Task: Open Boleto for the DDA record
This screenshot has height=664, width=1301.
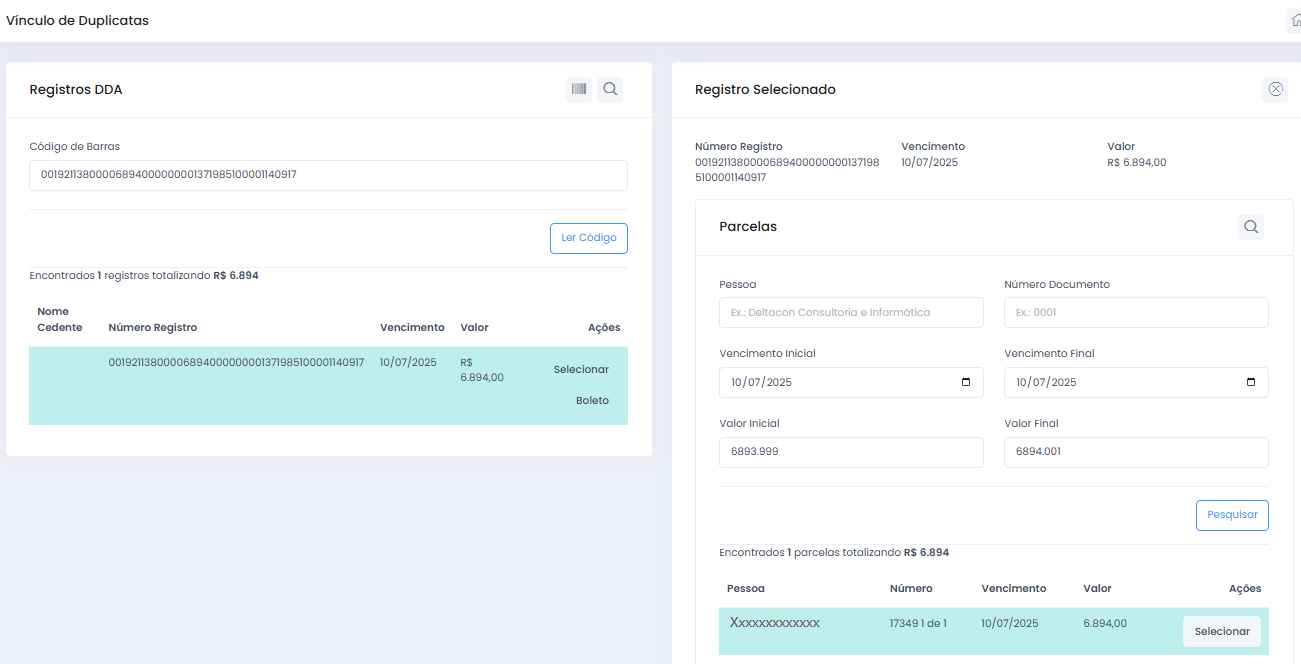Action: (592, 400)
